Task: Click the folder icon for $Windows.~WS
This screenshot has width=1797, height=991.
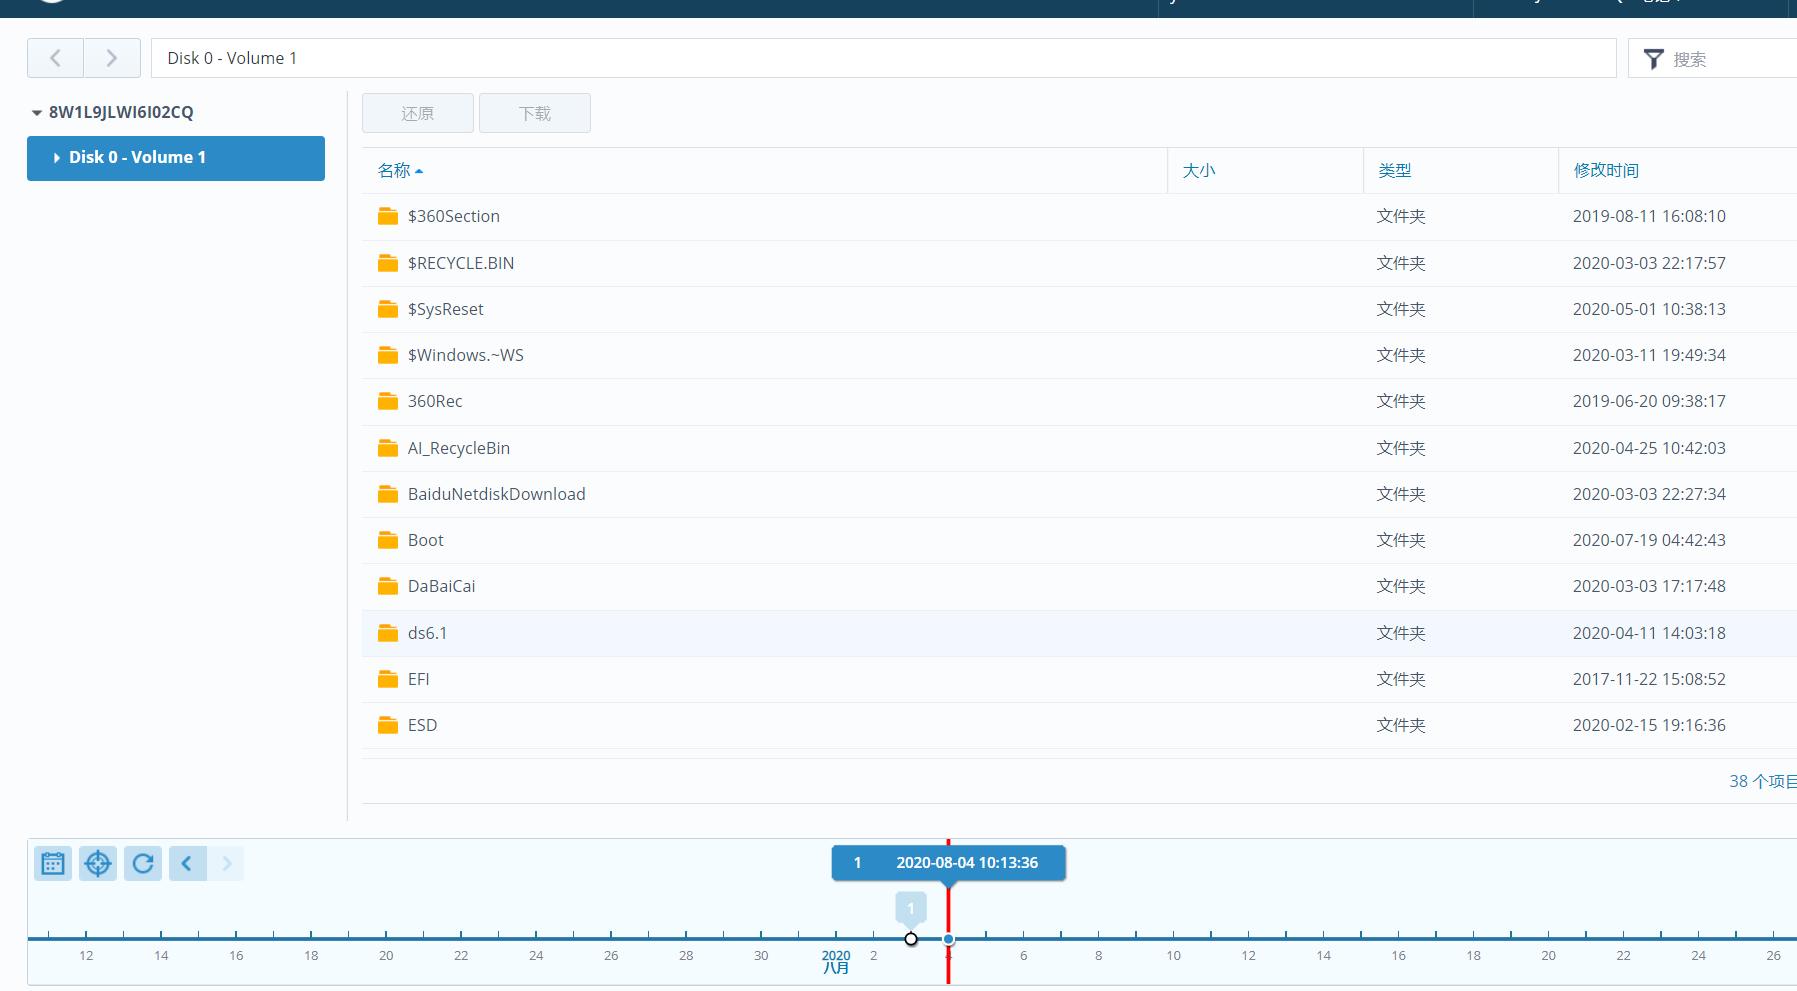Action: click(x=388, y=355)
